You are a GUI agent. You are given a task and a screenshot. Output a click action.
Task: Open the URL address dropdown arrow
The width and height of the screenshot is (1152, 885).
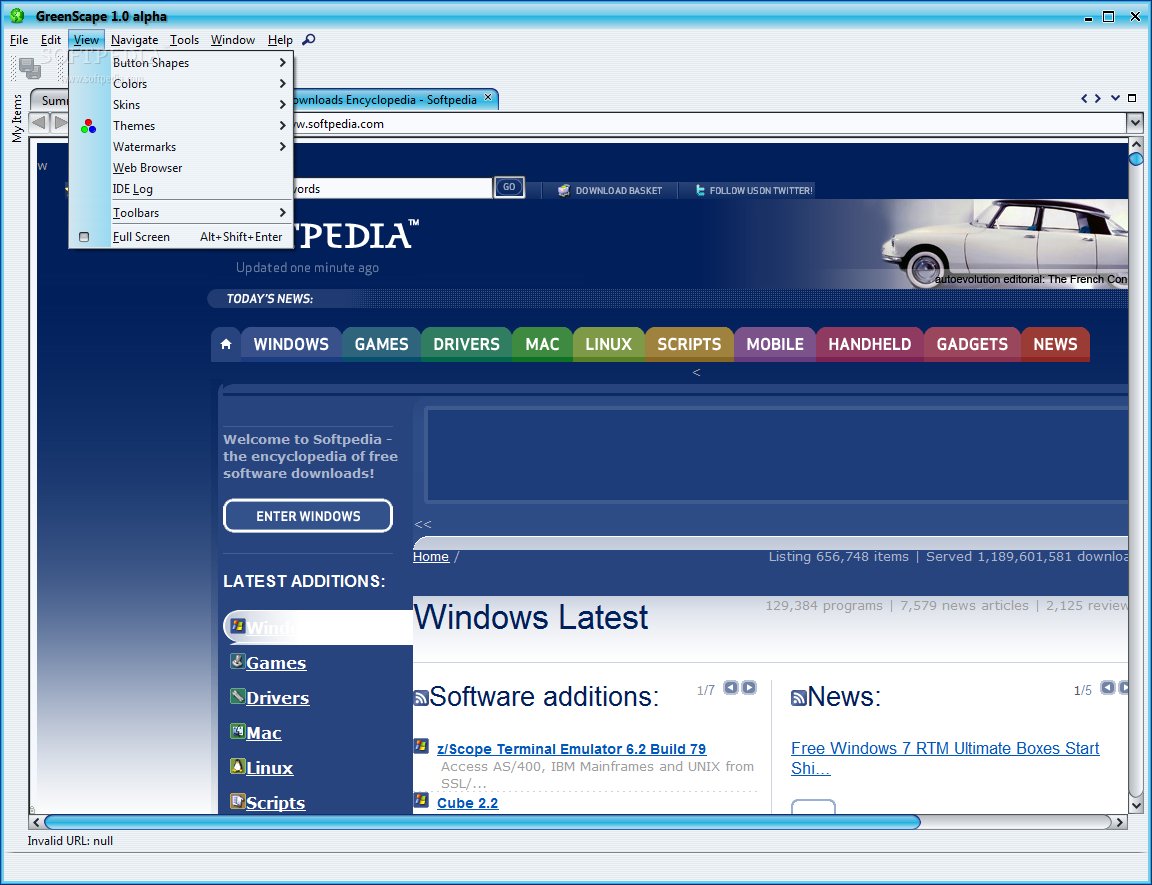pyautogui.click(x=1135, y=123)
